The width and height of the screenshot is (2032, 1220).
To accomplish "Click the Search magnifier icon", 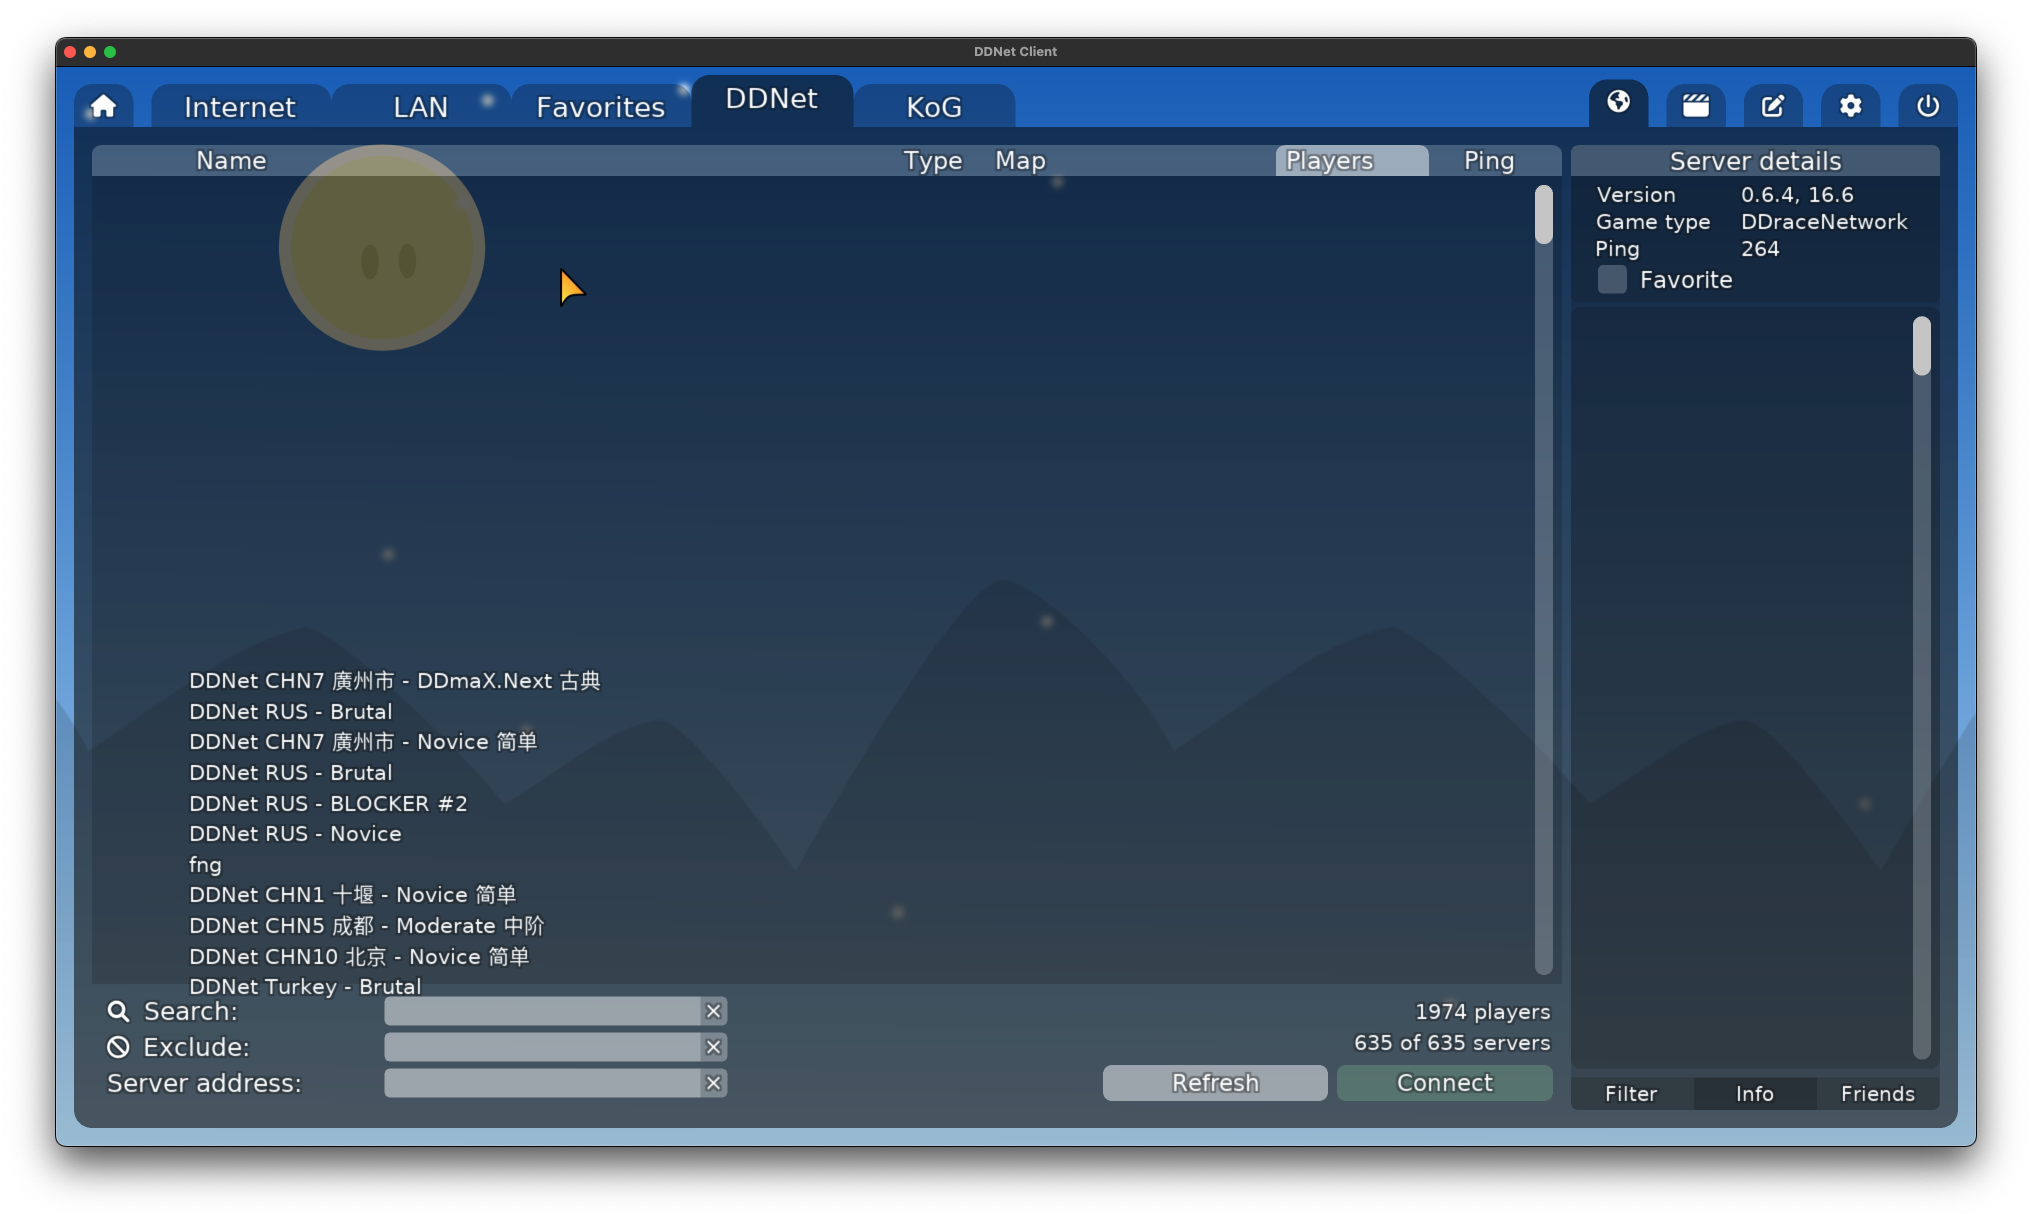I will [118, 1011].
